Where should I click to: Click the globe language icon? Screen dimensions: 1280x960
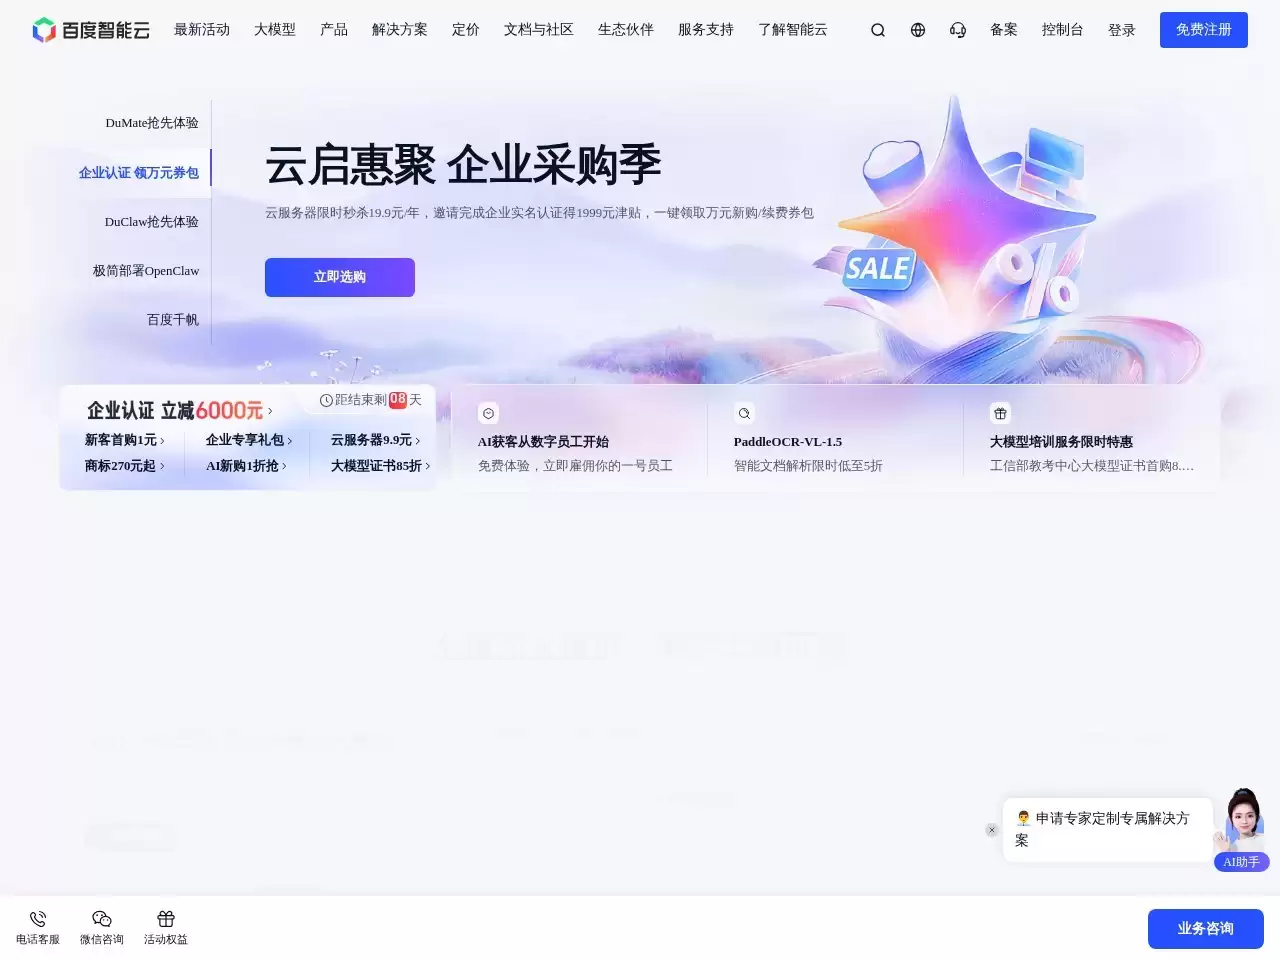tap(917, 30)
